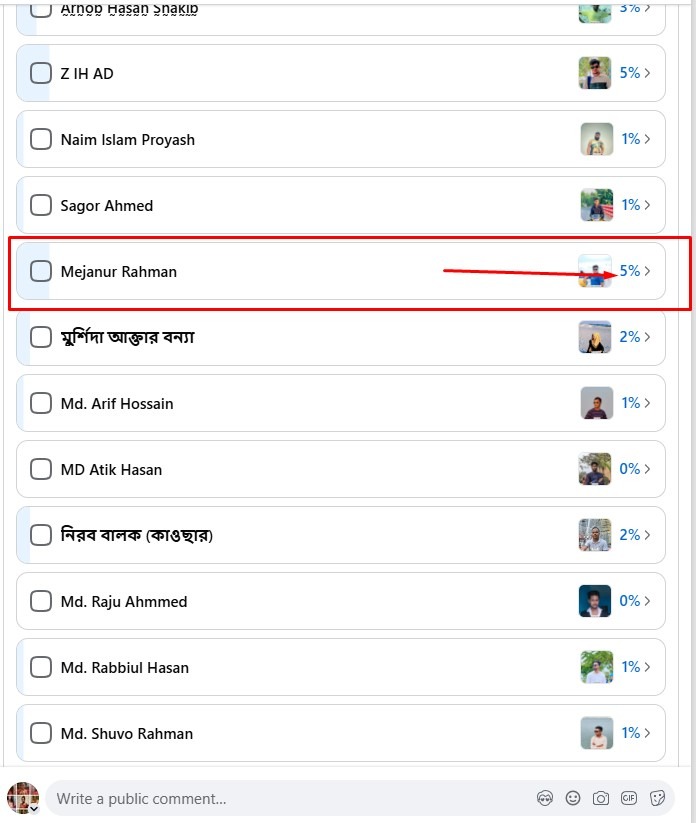Click the 2% vote link for মুর্শিদা আক্তার বন্যা
The width and height of the screenshot is (696, 823).
[x=629, y=337]
